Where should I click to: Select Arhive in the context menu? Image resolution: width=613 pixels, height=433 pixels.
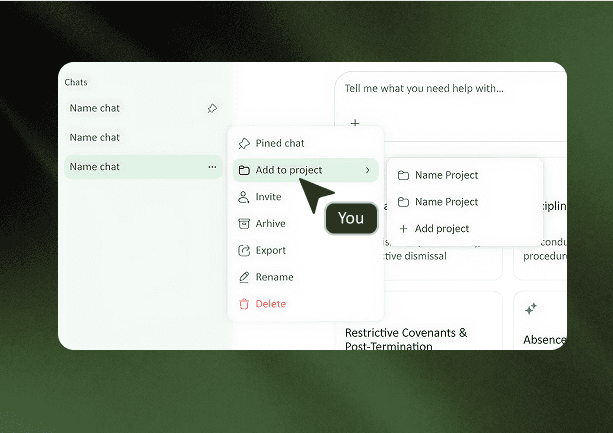[306, 224]
